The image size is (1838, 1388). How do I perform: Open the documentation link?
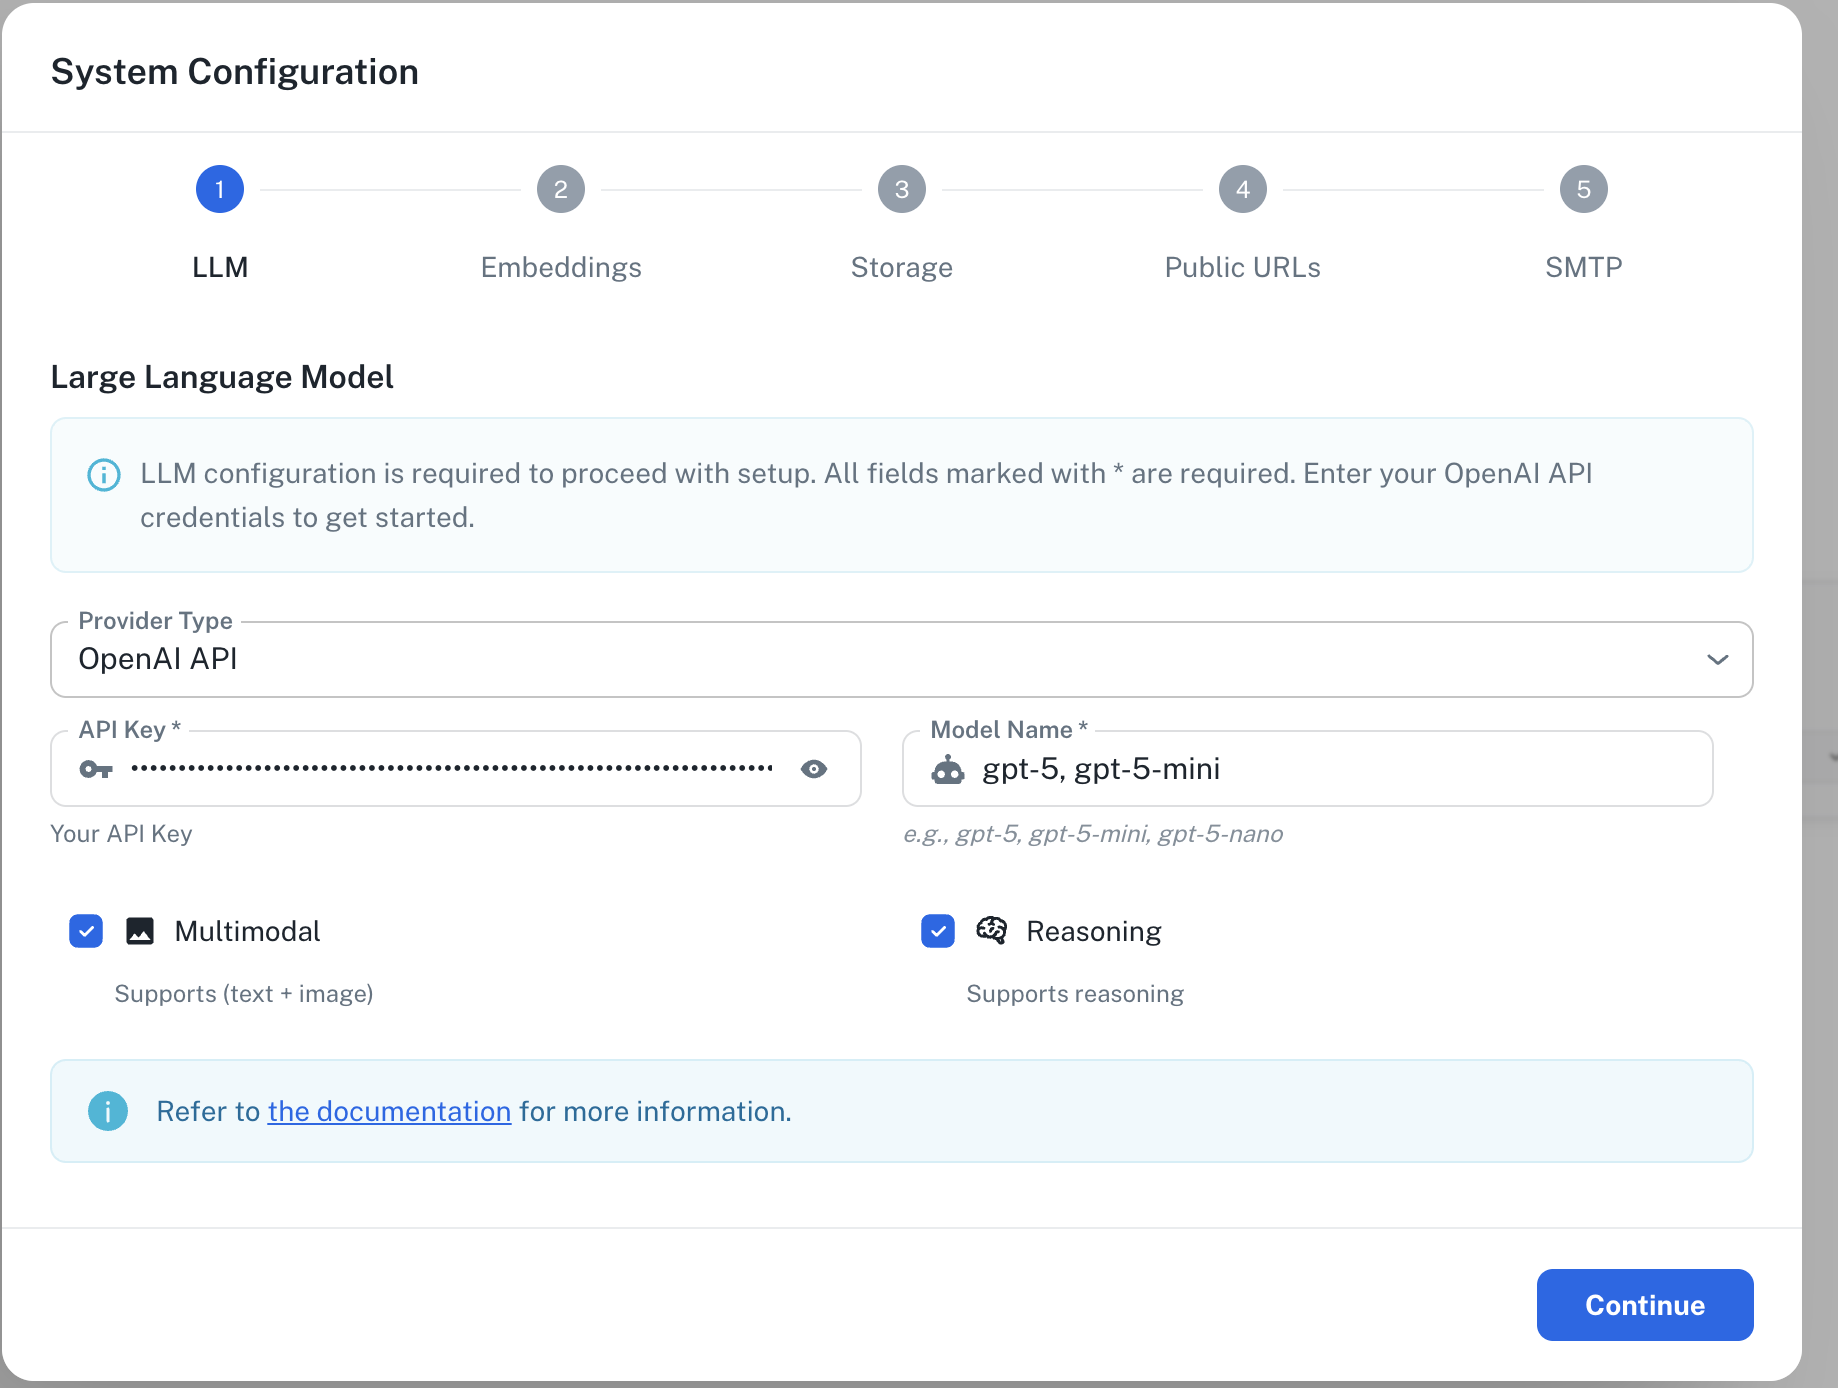tap(389, 1111)
